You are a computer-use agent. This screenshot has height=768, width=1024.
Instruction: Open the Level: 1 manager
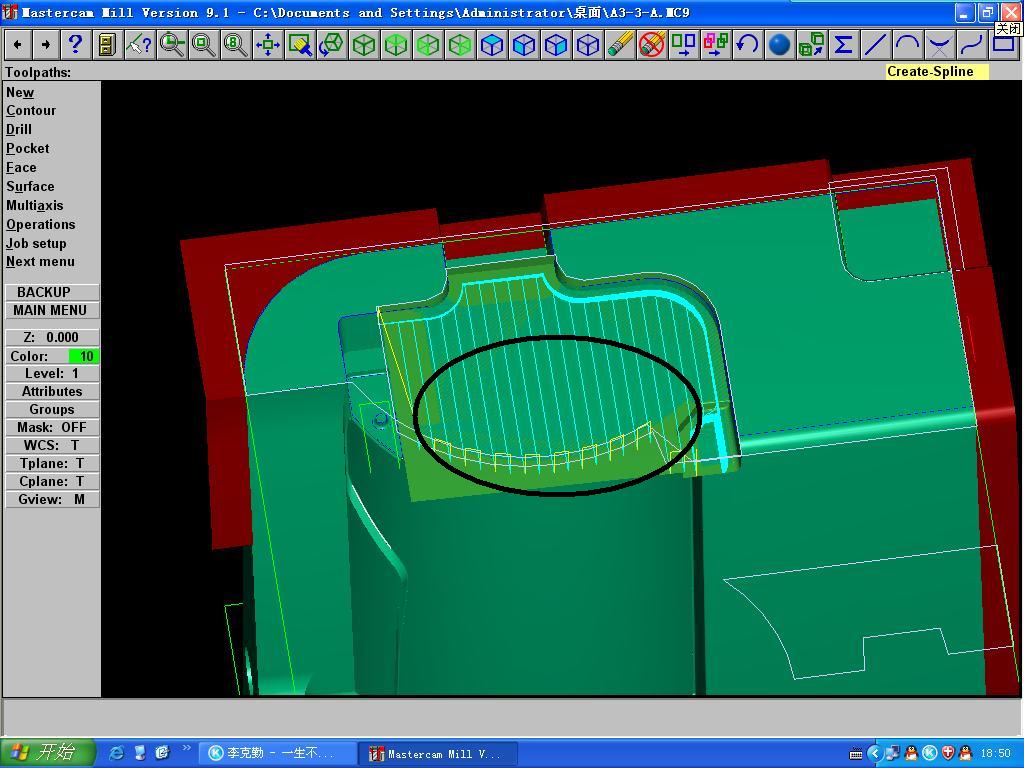click(52, 374)
